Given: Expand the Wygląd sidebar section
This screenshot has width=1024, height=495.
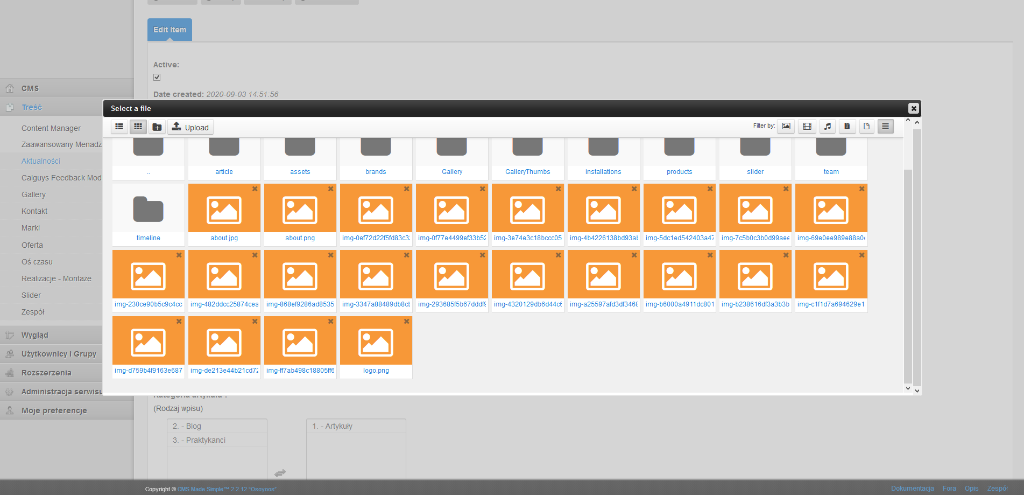Looking at the screenshot, I should point(35,335).
